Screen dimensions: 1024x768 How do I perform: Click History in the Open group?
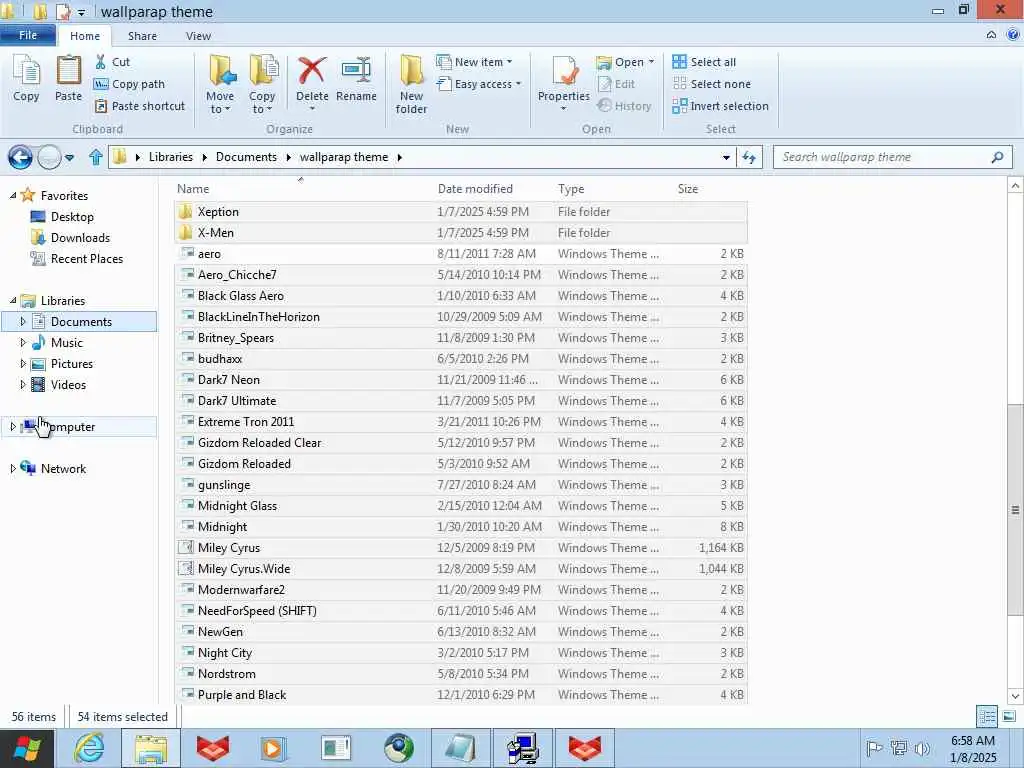[x=624, y=106]
